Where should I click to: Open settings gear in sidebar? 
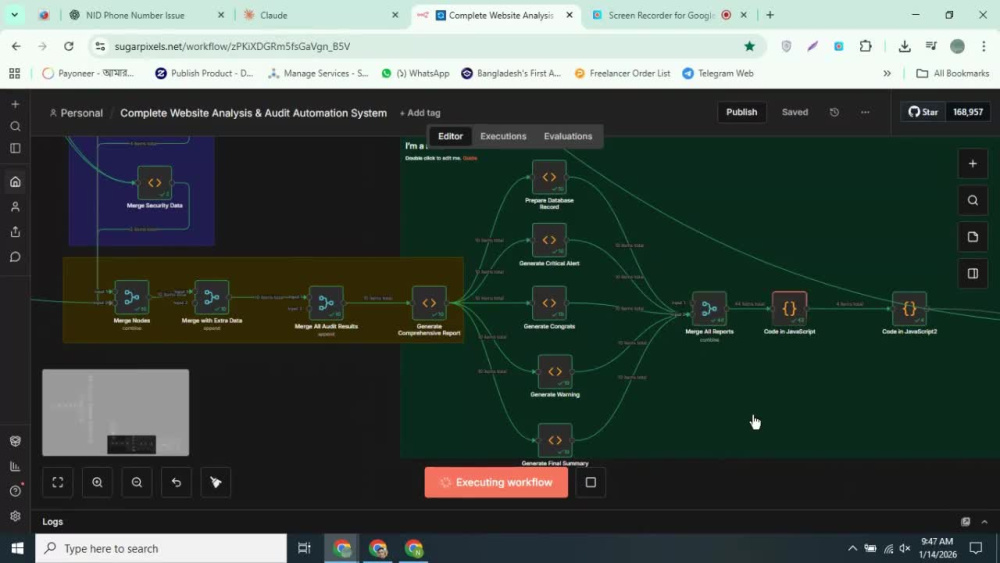click(x=15, y=516)
